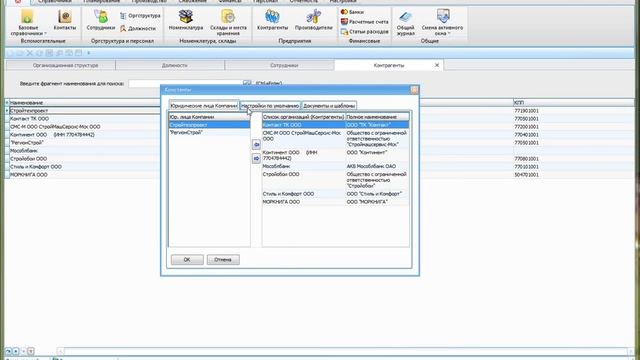Open the Производство ribbon tab
Screen dimensions: 640x360
149,2
